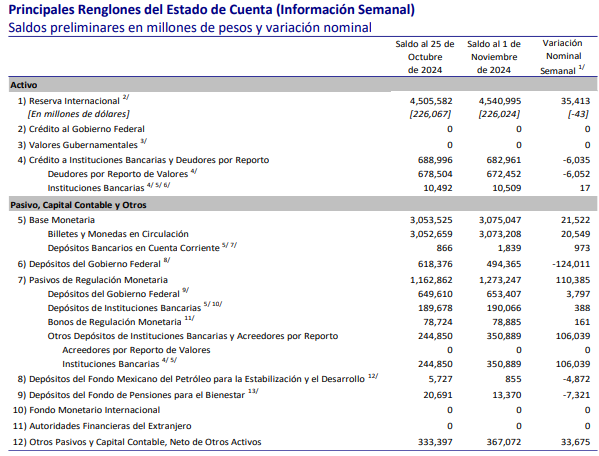This screenshot has height=456, width=599.
Task: Click variation value -124,011
Action: pos(571,264)
